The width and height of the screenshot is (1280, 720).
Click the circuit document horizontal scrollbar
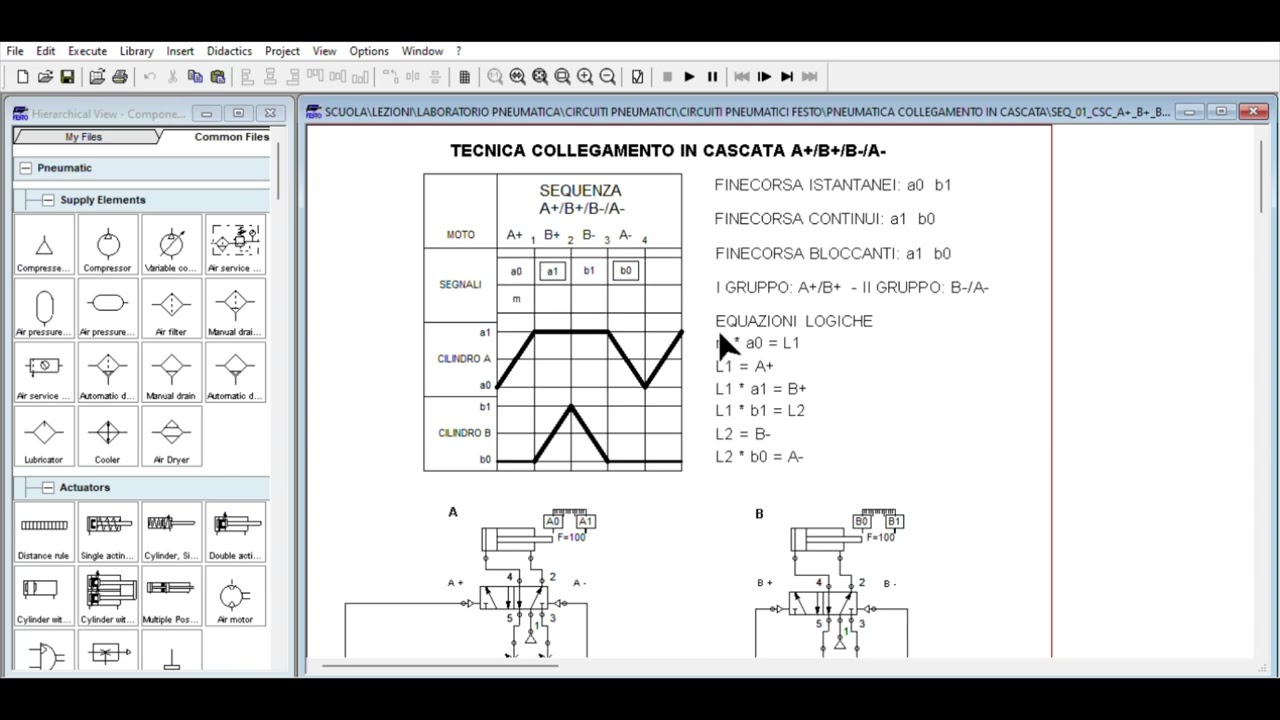pos(438,664)
